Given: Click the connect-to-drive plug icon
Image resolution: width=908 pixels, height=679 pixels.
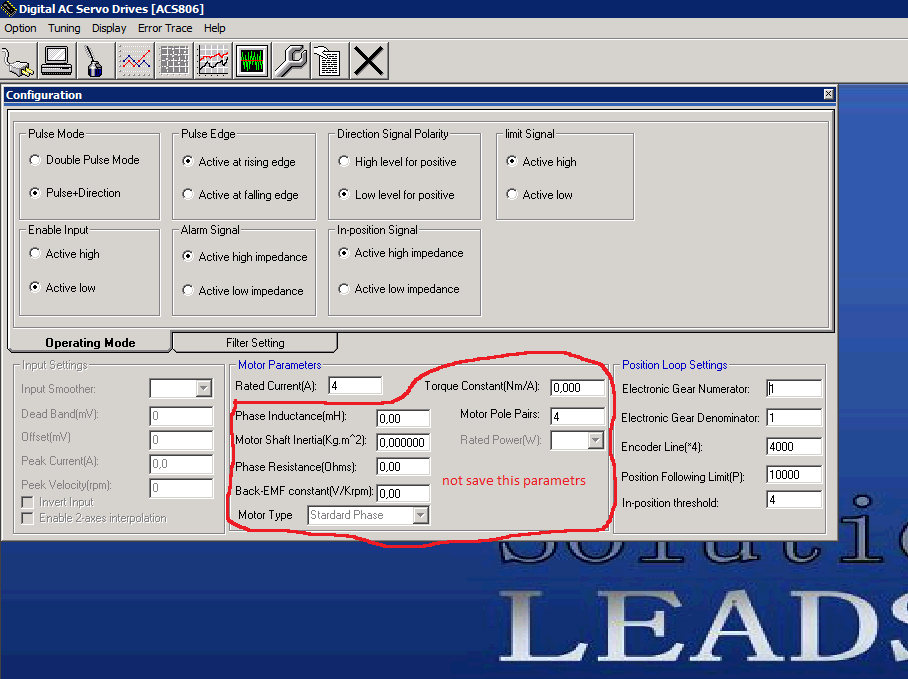Looking at the screenshot, I should 19,61.
